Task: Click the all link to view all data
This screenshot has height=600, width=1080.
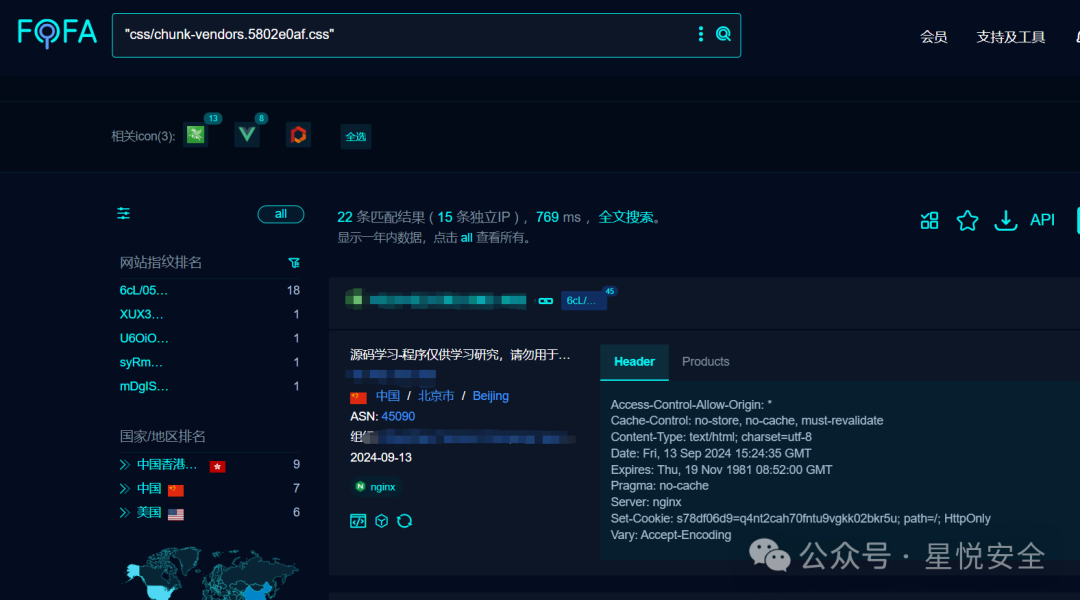Action: (466, 238)
